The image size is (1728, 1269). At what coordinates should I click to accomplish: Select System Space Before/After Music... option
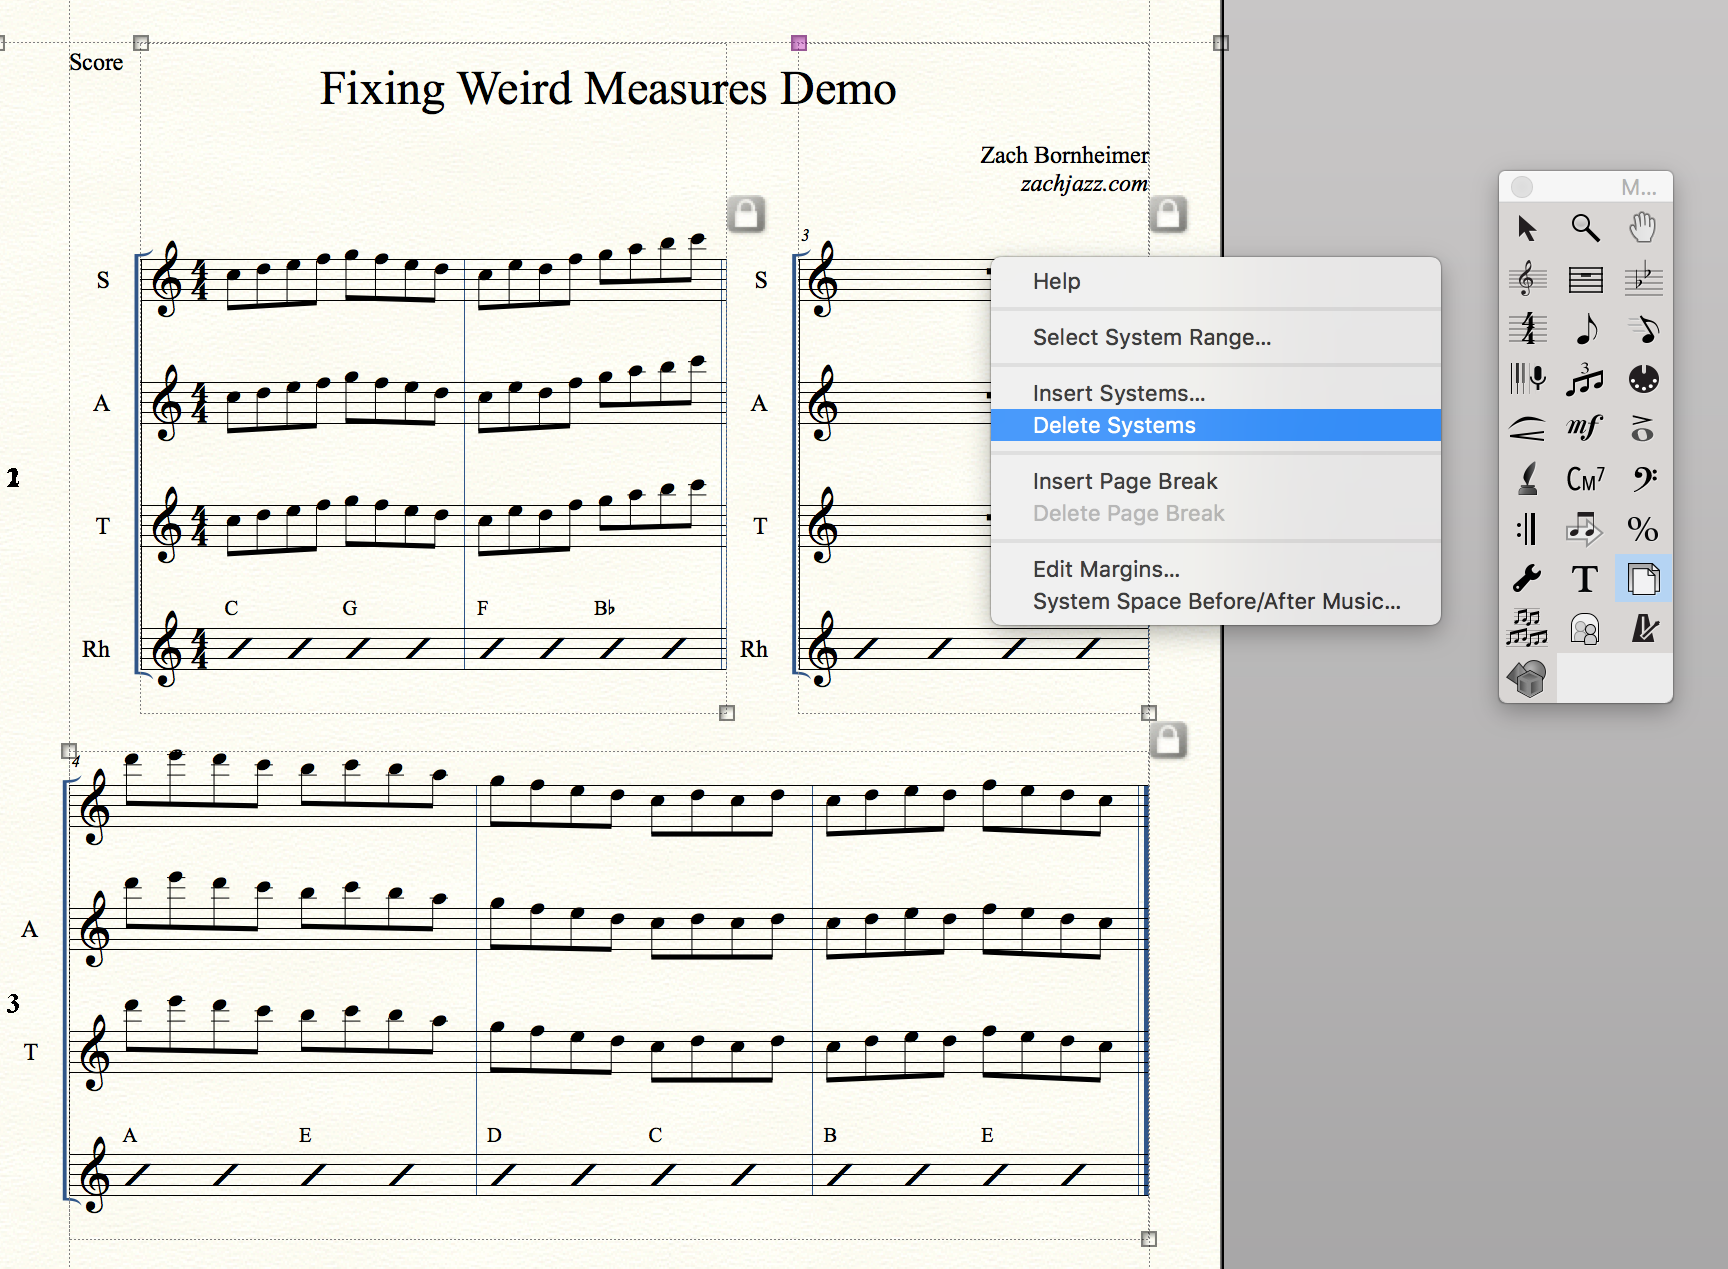[1216, 602]
